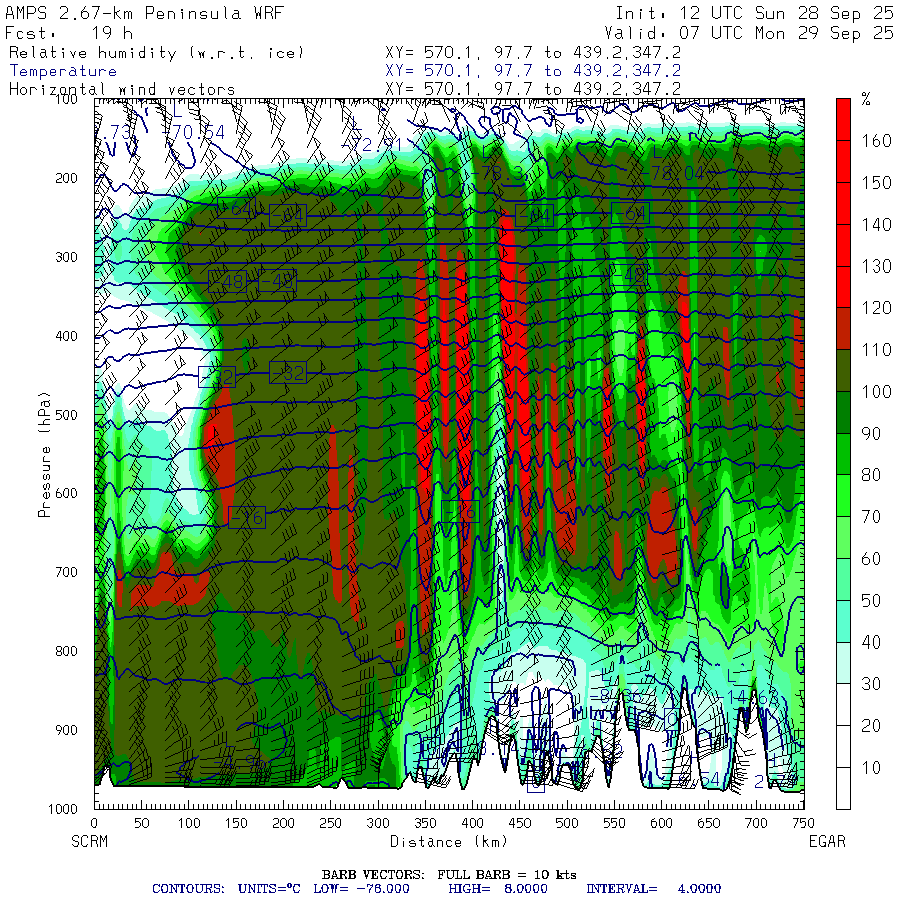Click the 'Init: 12 UTC Sun 28 Sep 25' line

point(754,13)
